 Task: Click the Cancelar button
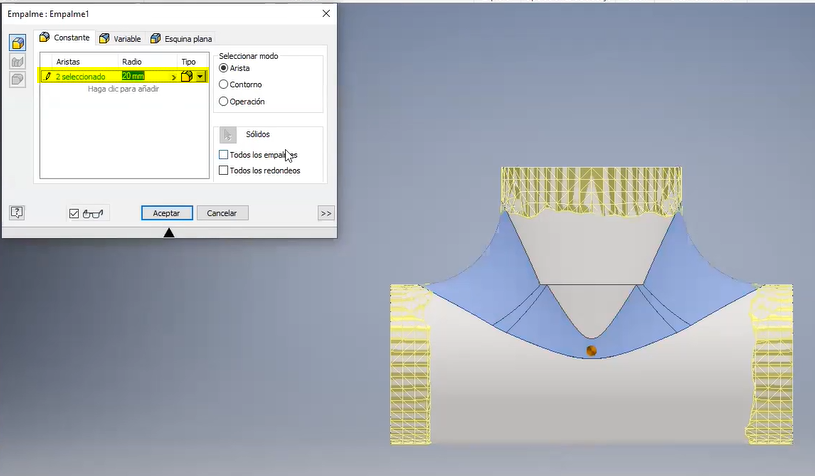(222, 213)
